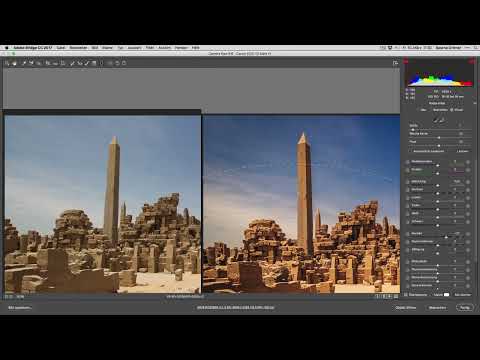This screenshot has width=480, height=360.
Task: Open the Bearbeiten menu
Action: point(78,48)
